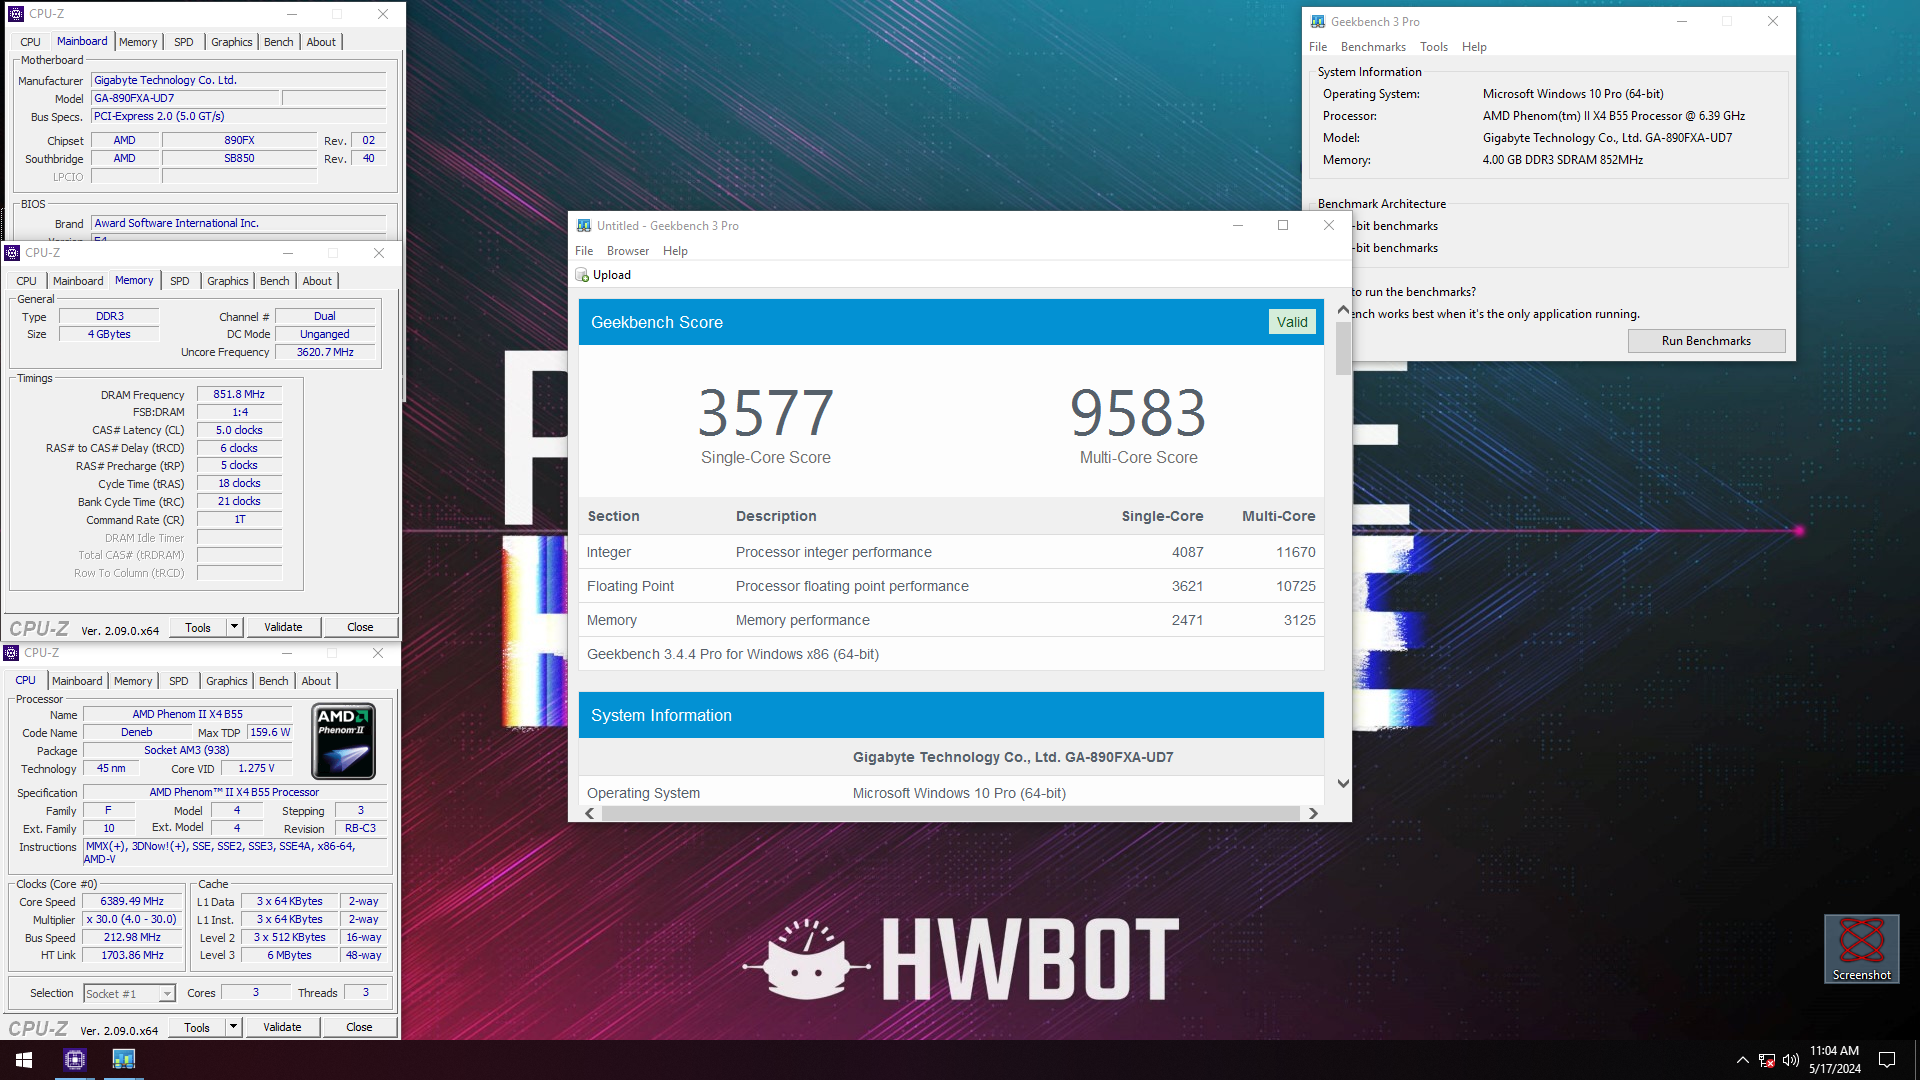This screenshot has width=1920, height=1080.
Task: Click the AMD Phenom II logo in CPU-Z
Action: point(344,741)
